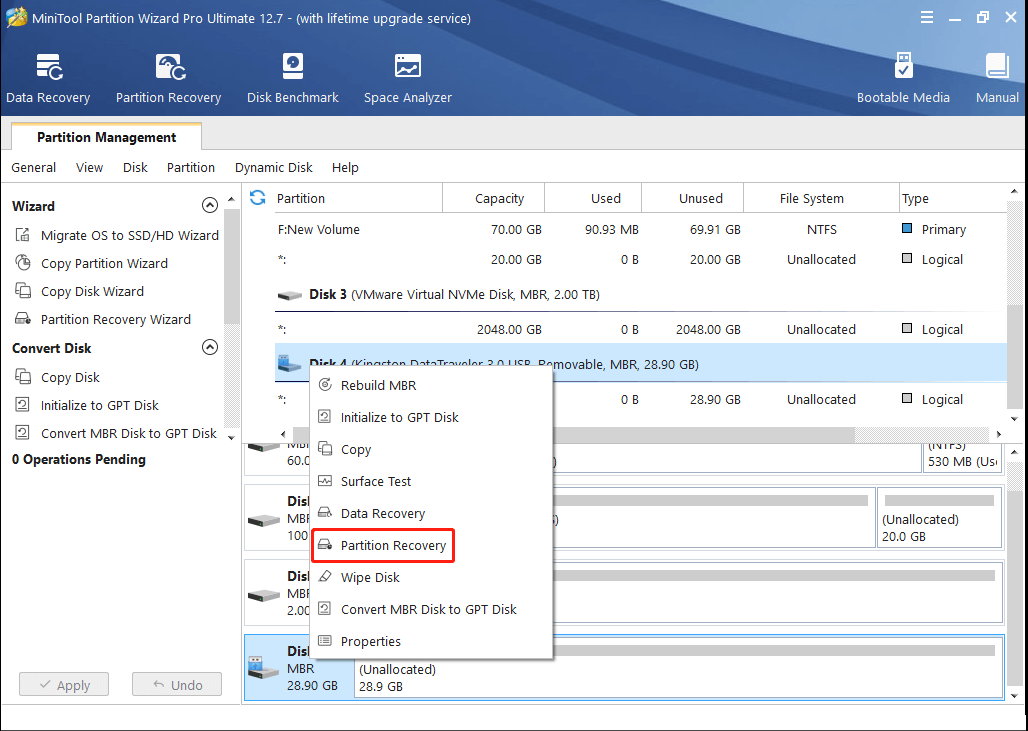1028x731 pixels.
Task: Open the Dynamic Disk menu
Action: click(273, 167)
